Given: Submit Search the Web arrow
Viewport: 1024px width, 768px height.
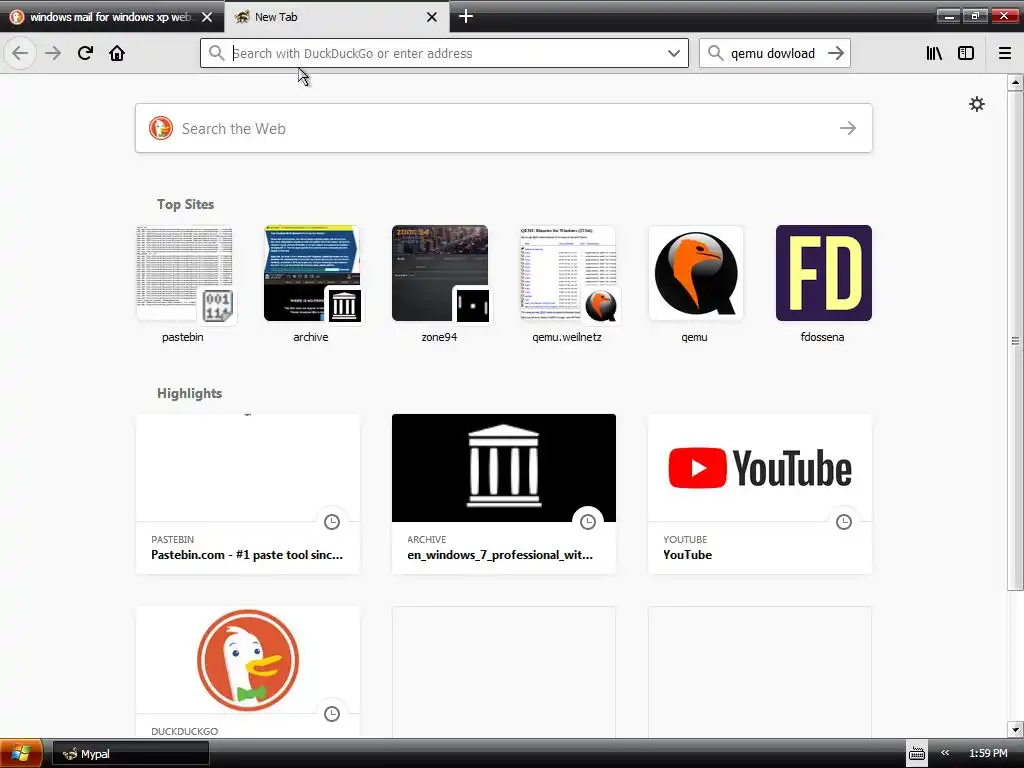Looking at the screenshot, I should [848, 128].
